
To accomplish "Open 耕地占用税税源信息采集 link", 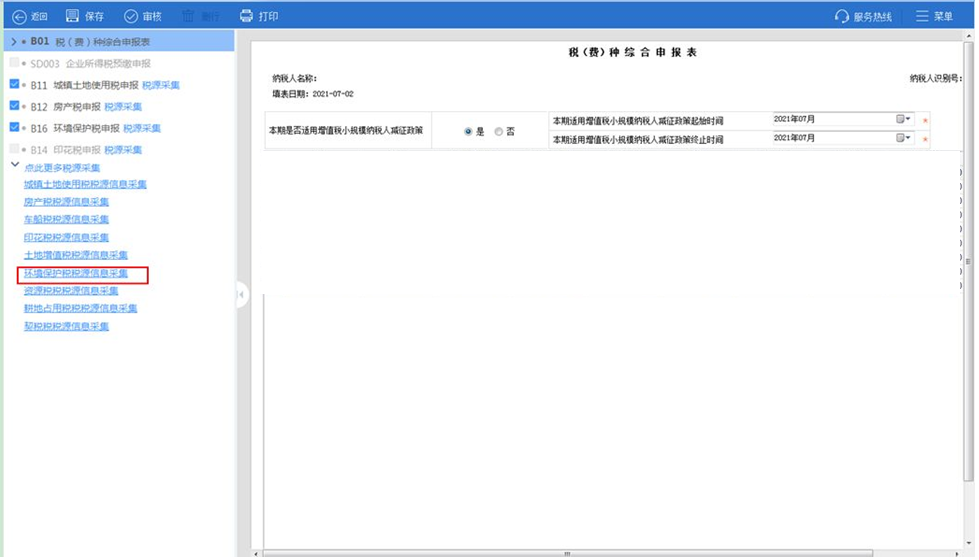I will coord(81,308).
